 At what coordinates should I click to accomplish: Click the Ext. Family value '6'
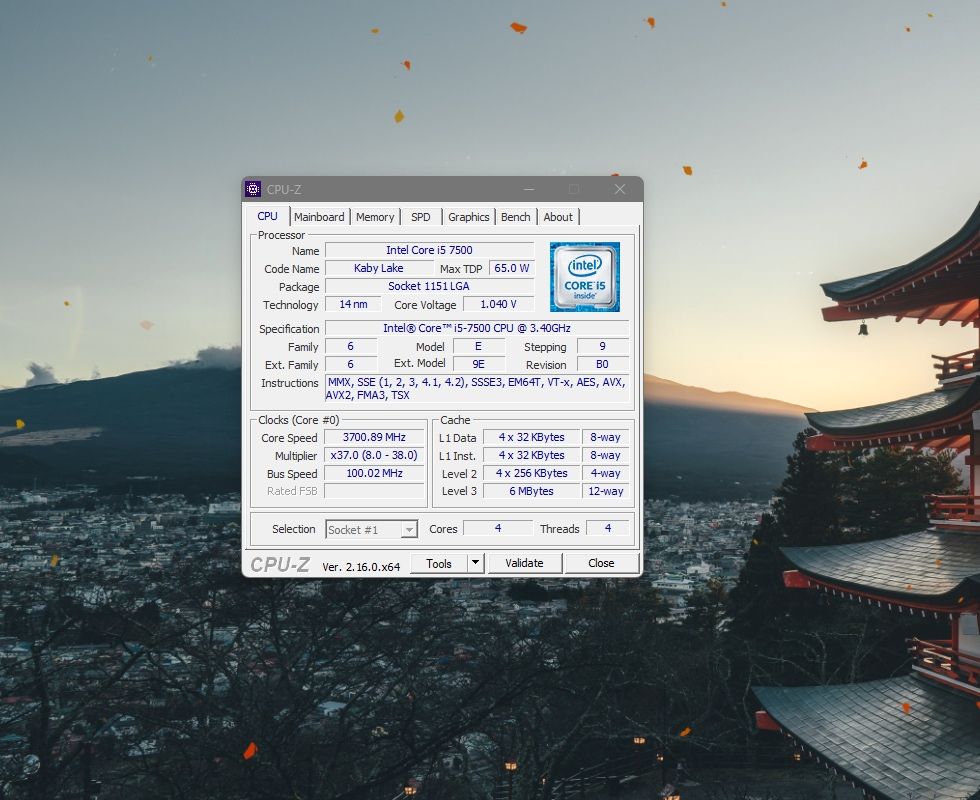tap(351, 364)
